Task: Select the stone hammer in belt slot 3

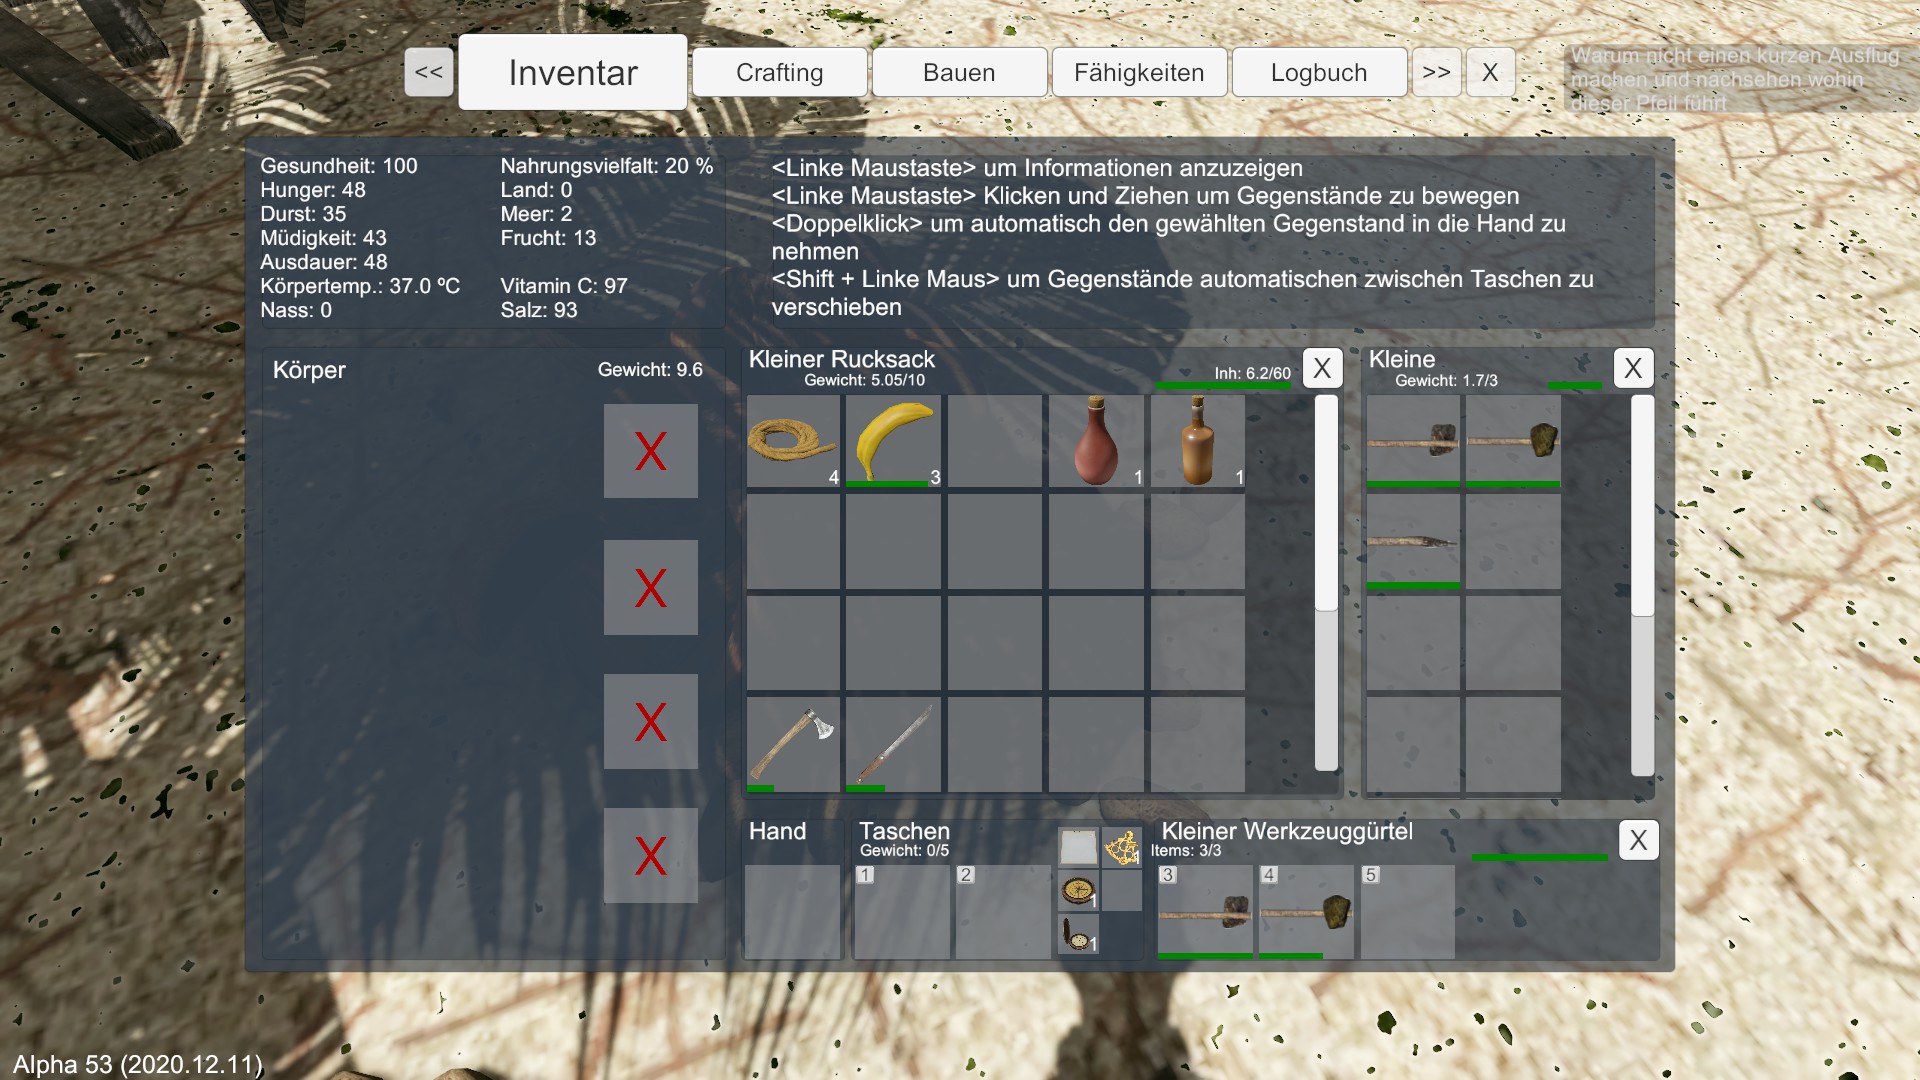Action: coord(1205,912)
